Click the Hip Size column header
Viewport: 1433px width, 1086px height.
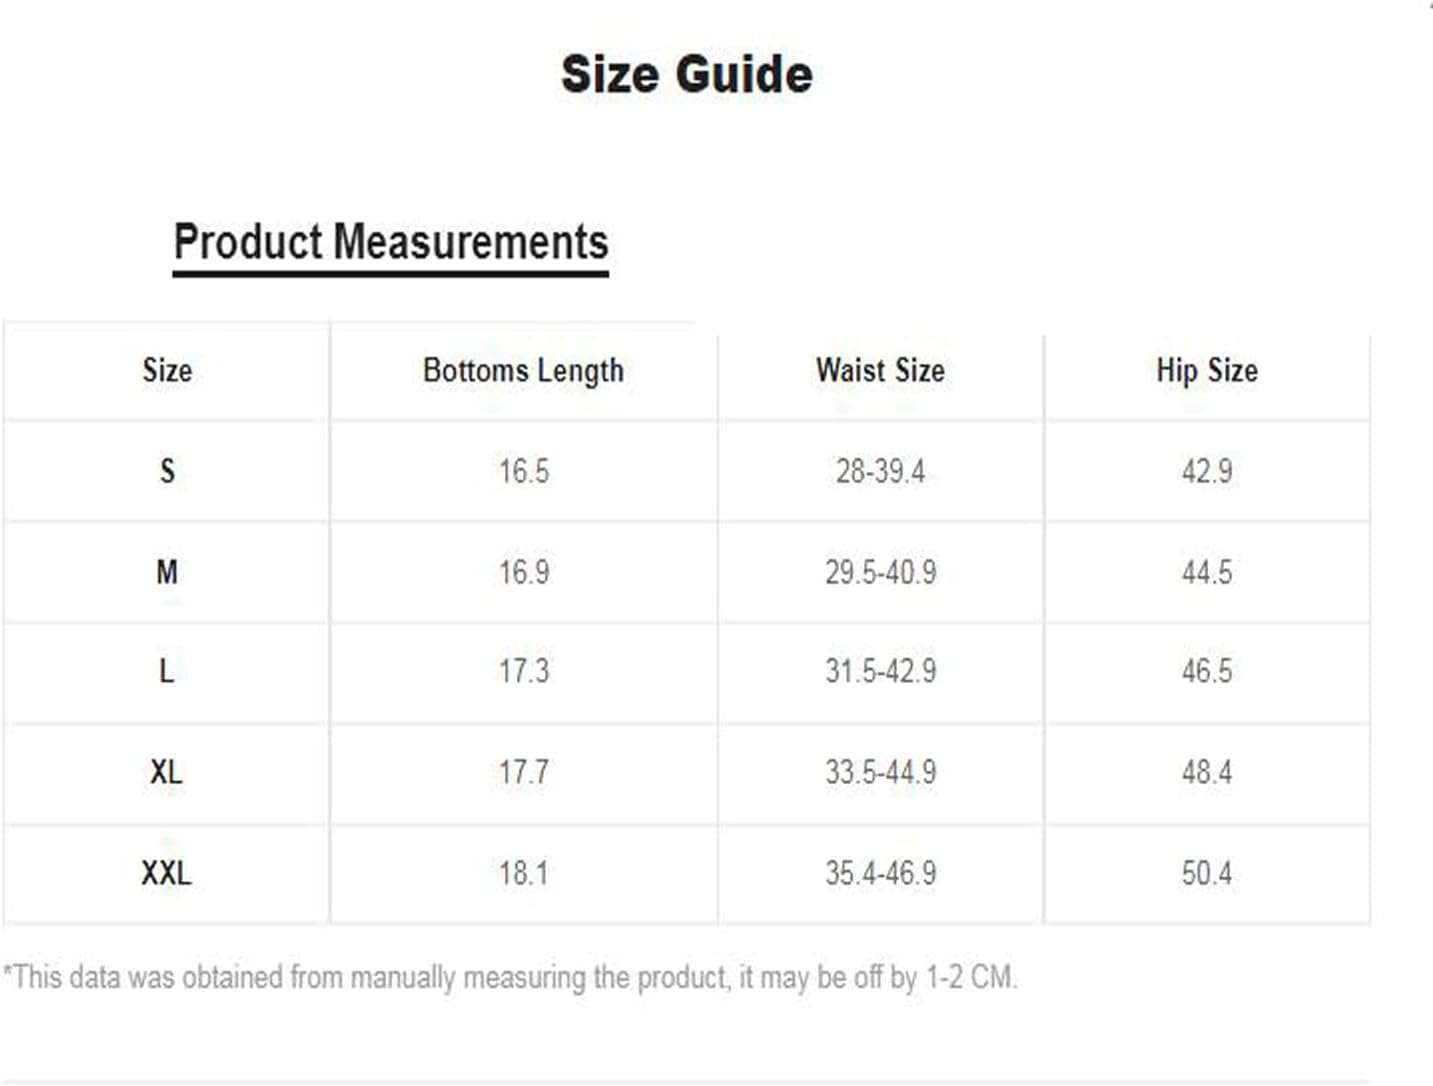(x=1207, y=371)
